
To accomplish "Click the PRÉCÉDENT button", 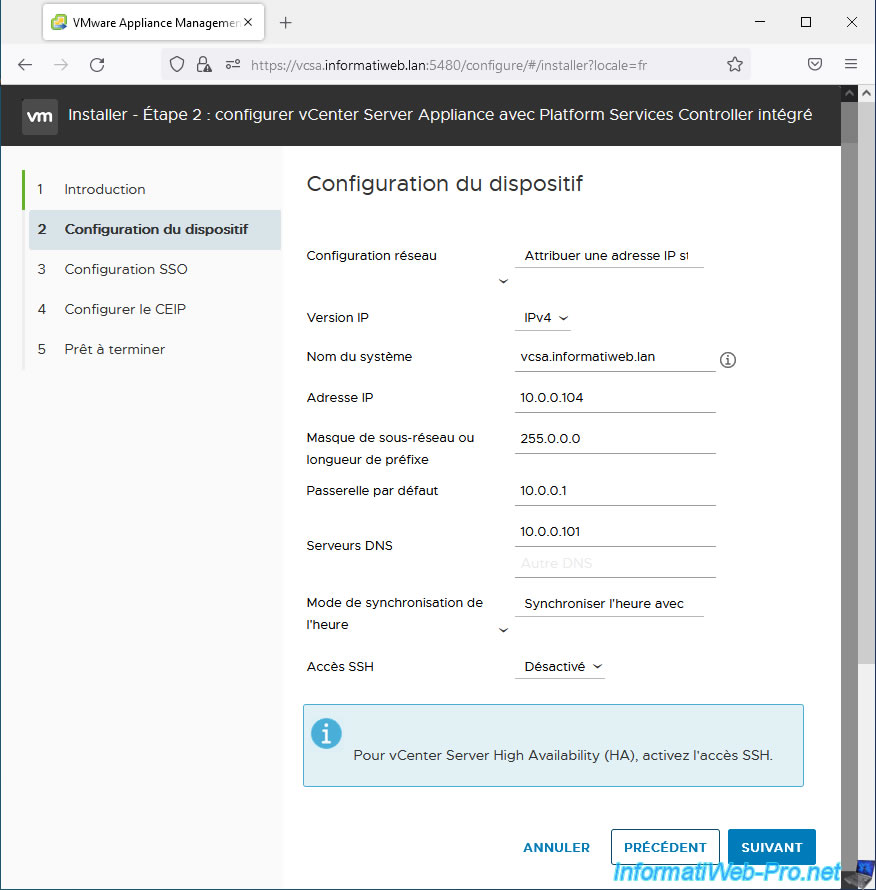I will 665,847.
